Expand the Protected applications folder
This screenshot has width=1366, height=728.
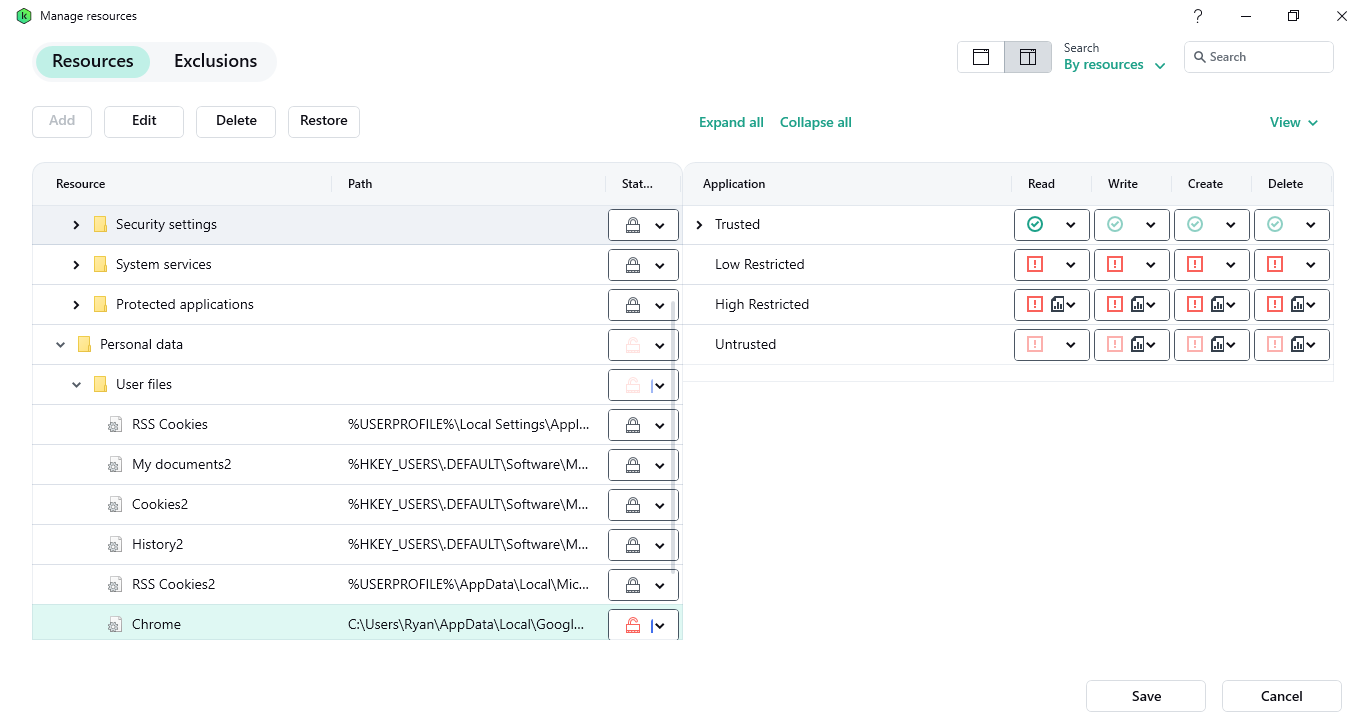tap(77, 305)
